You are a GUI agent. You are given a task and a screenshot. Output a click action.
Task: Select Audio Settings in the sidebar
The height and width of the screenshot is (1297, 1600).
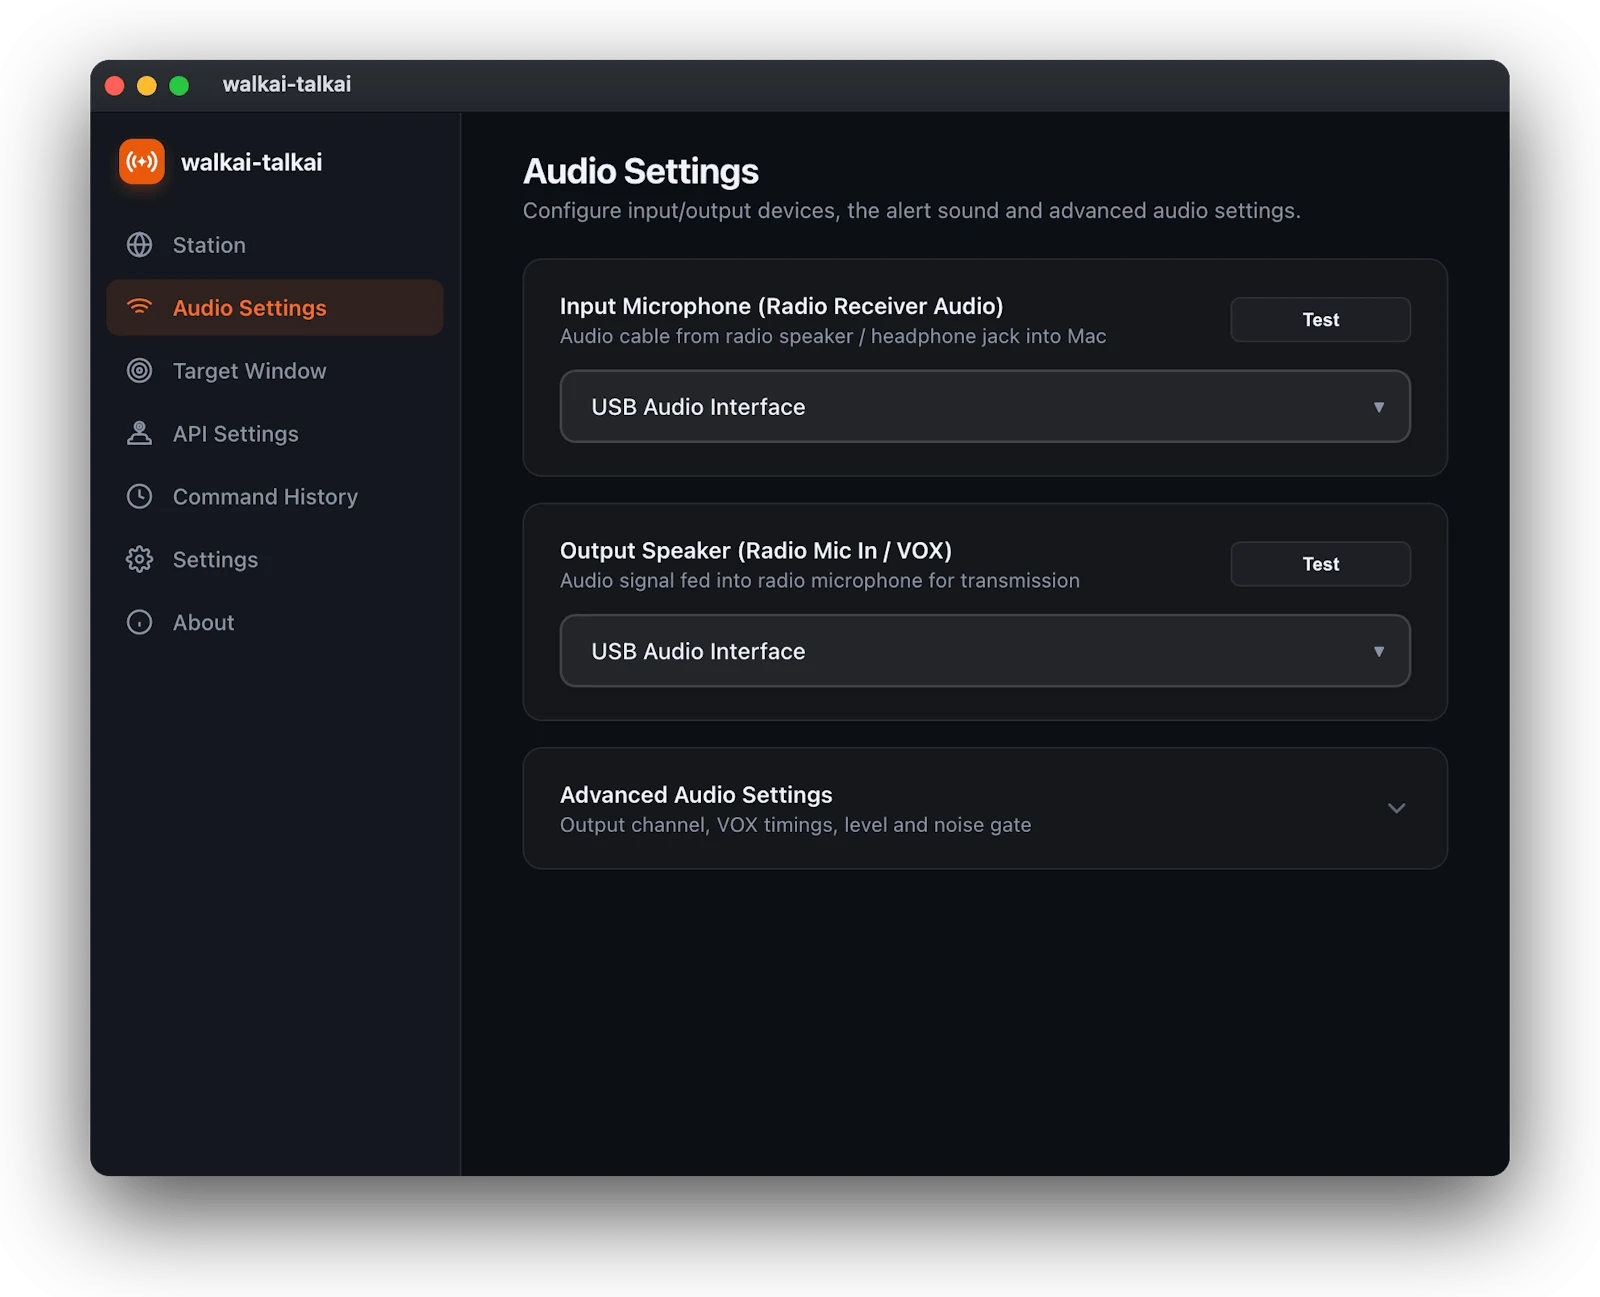click(275, 308)
